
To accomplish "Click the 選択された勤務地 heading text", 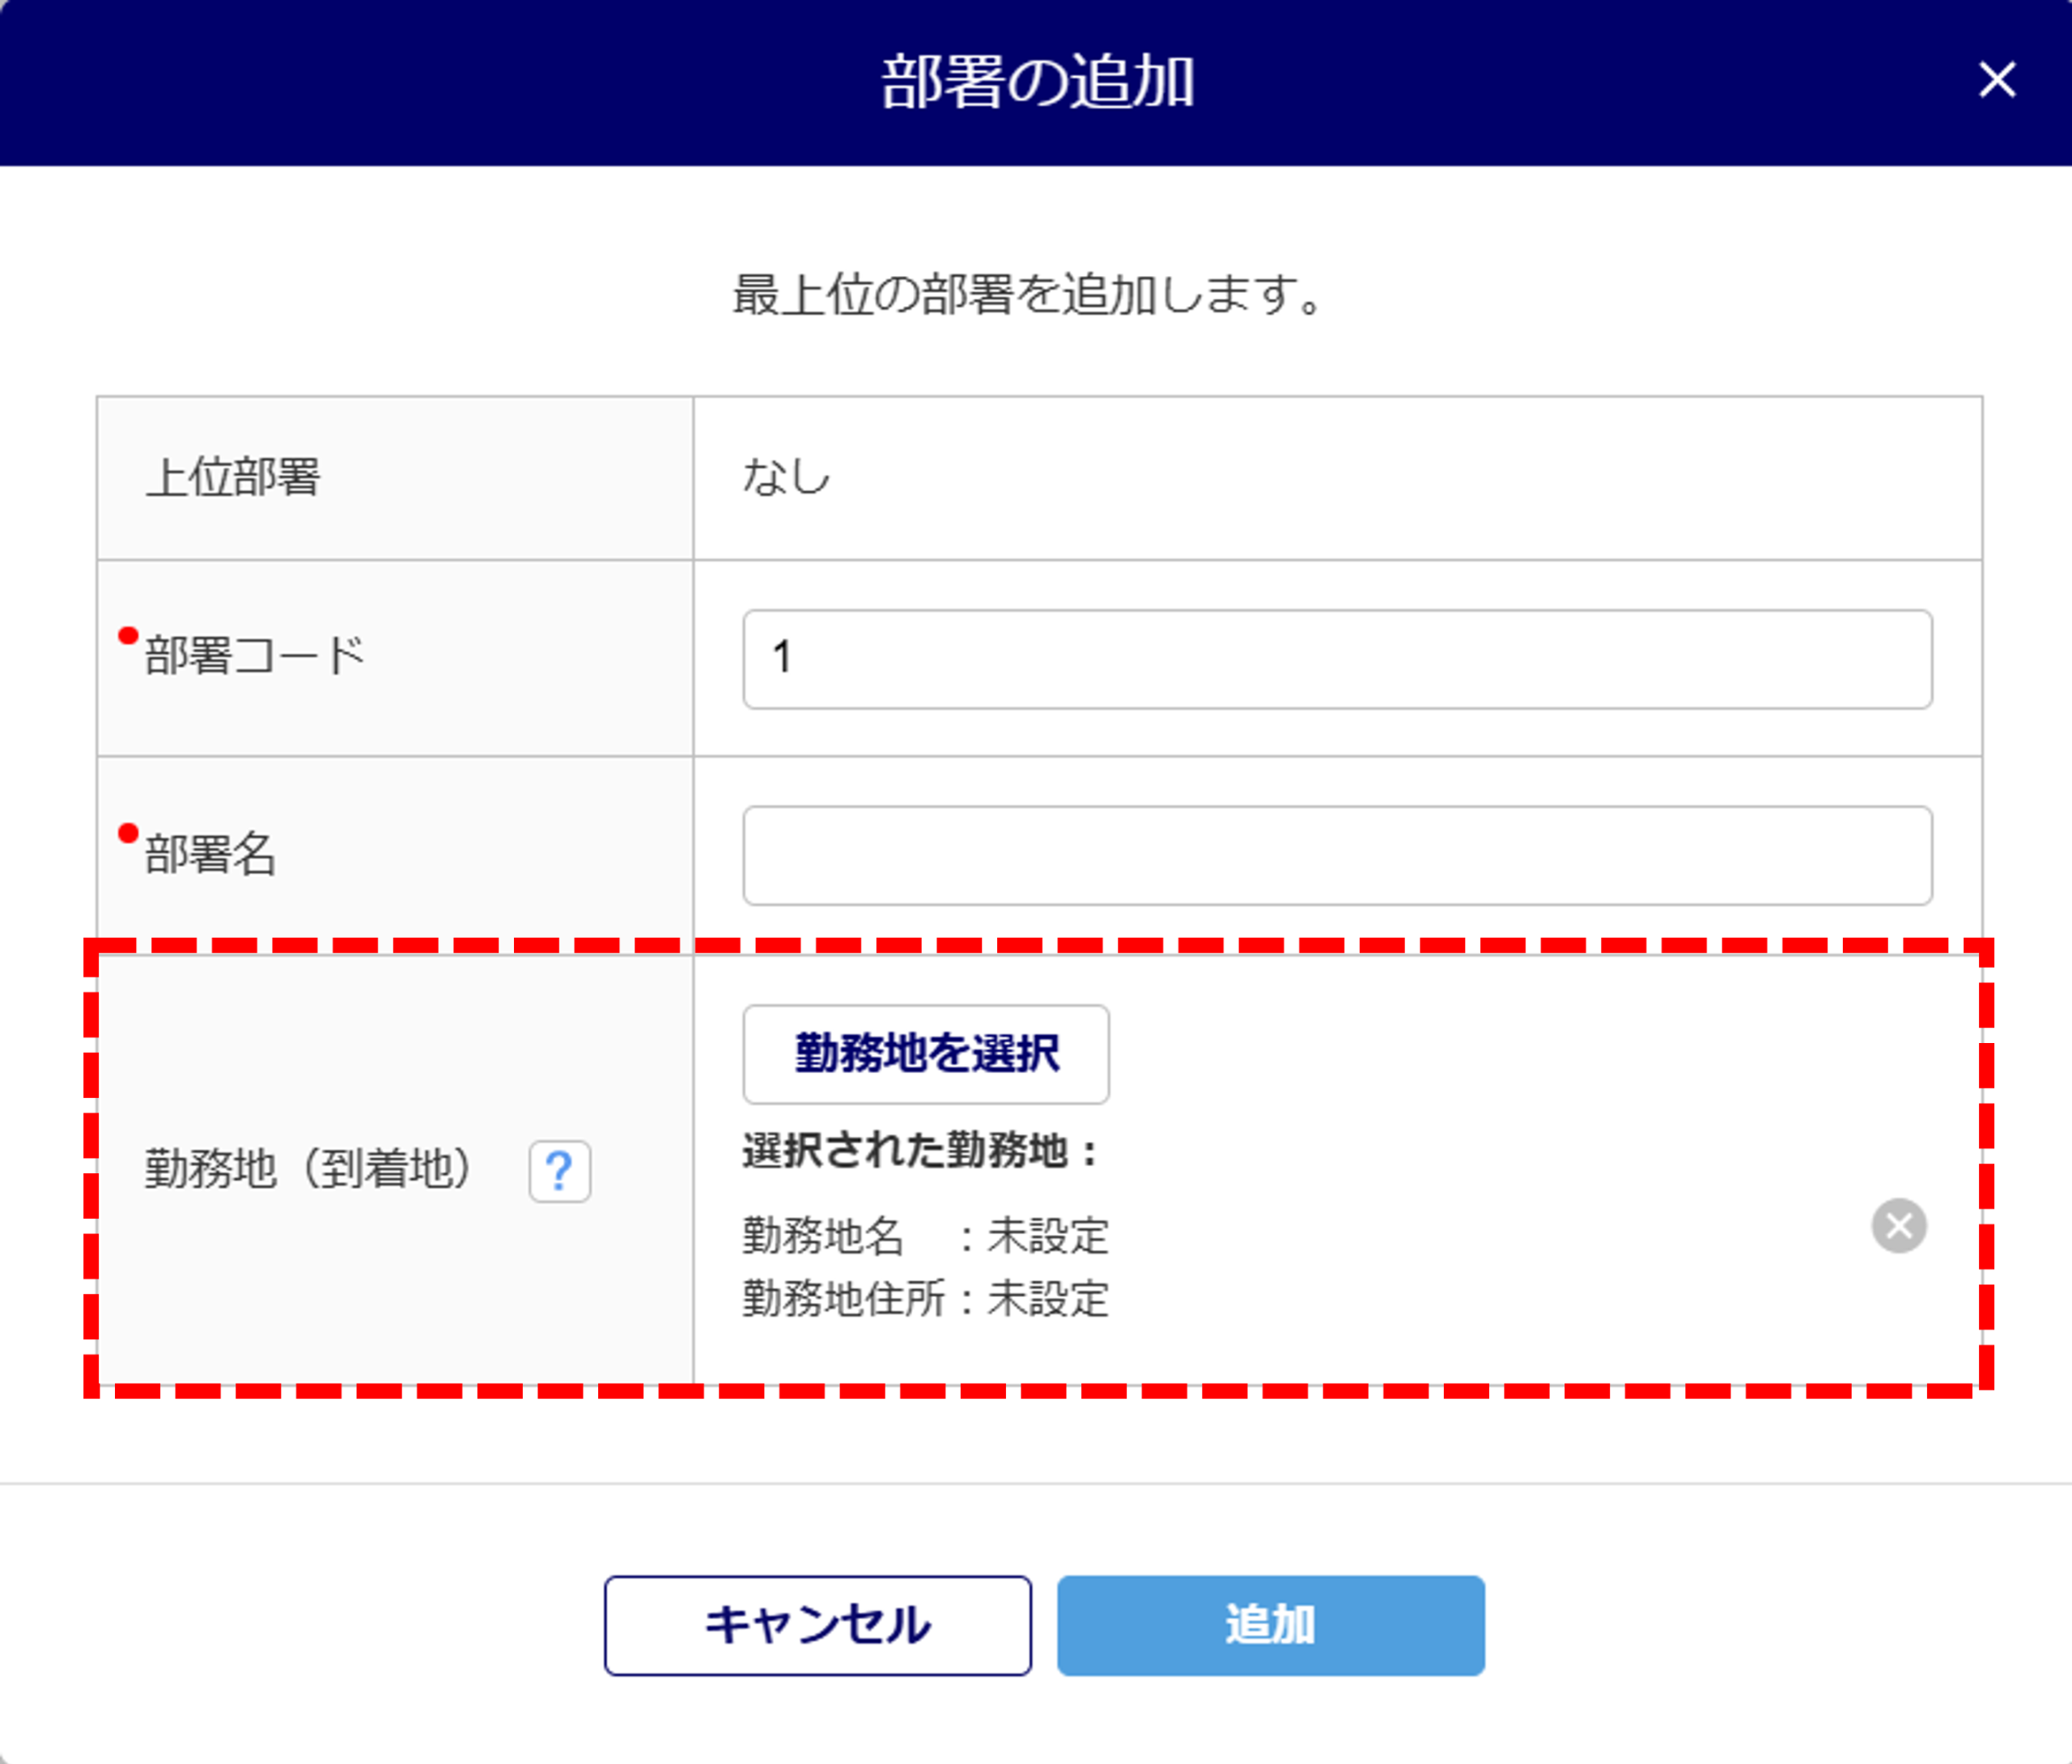I will pyautogui.click(x=919, y=1150).
